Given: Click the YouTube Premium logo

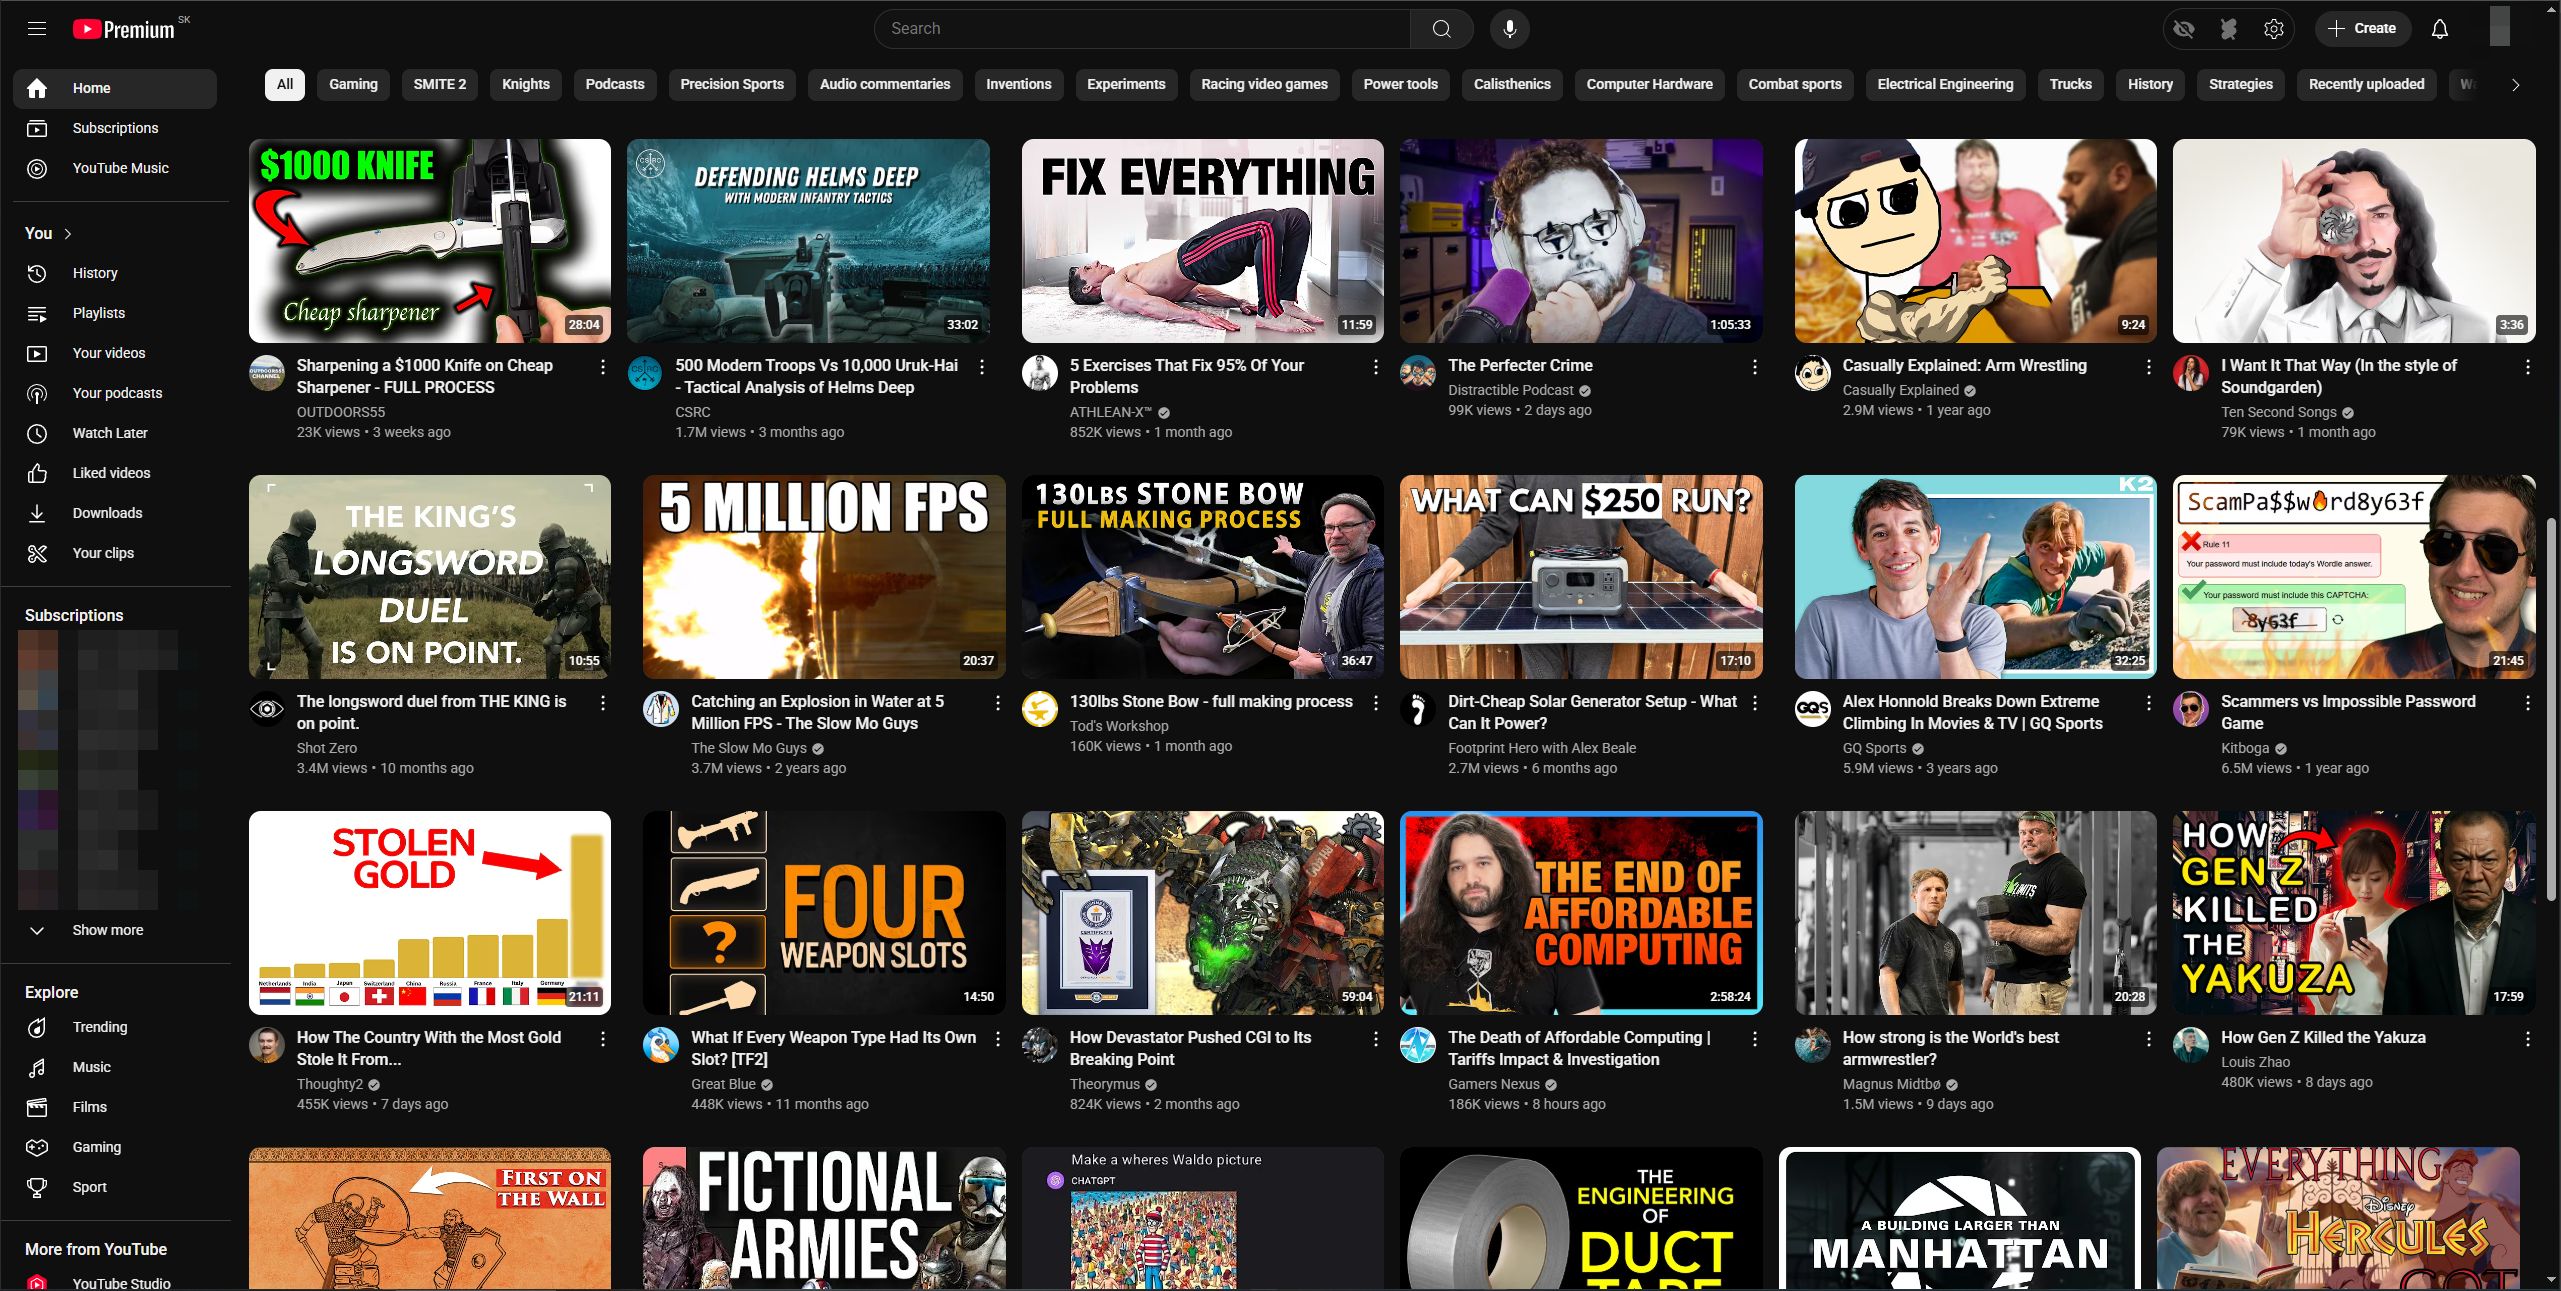Looking at the screenshot, I should coord(125,30).
